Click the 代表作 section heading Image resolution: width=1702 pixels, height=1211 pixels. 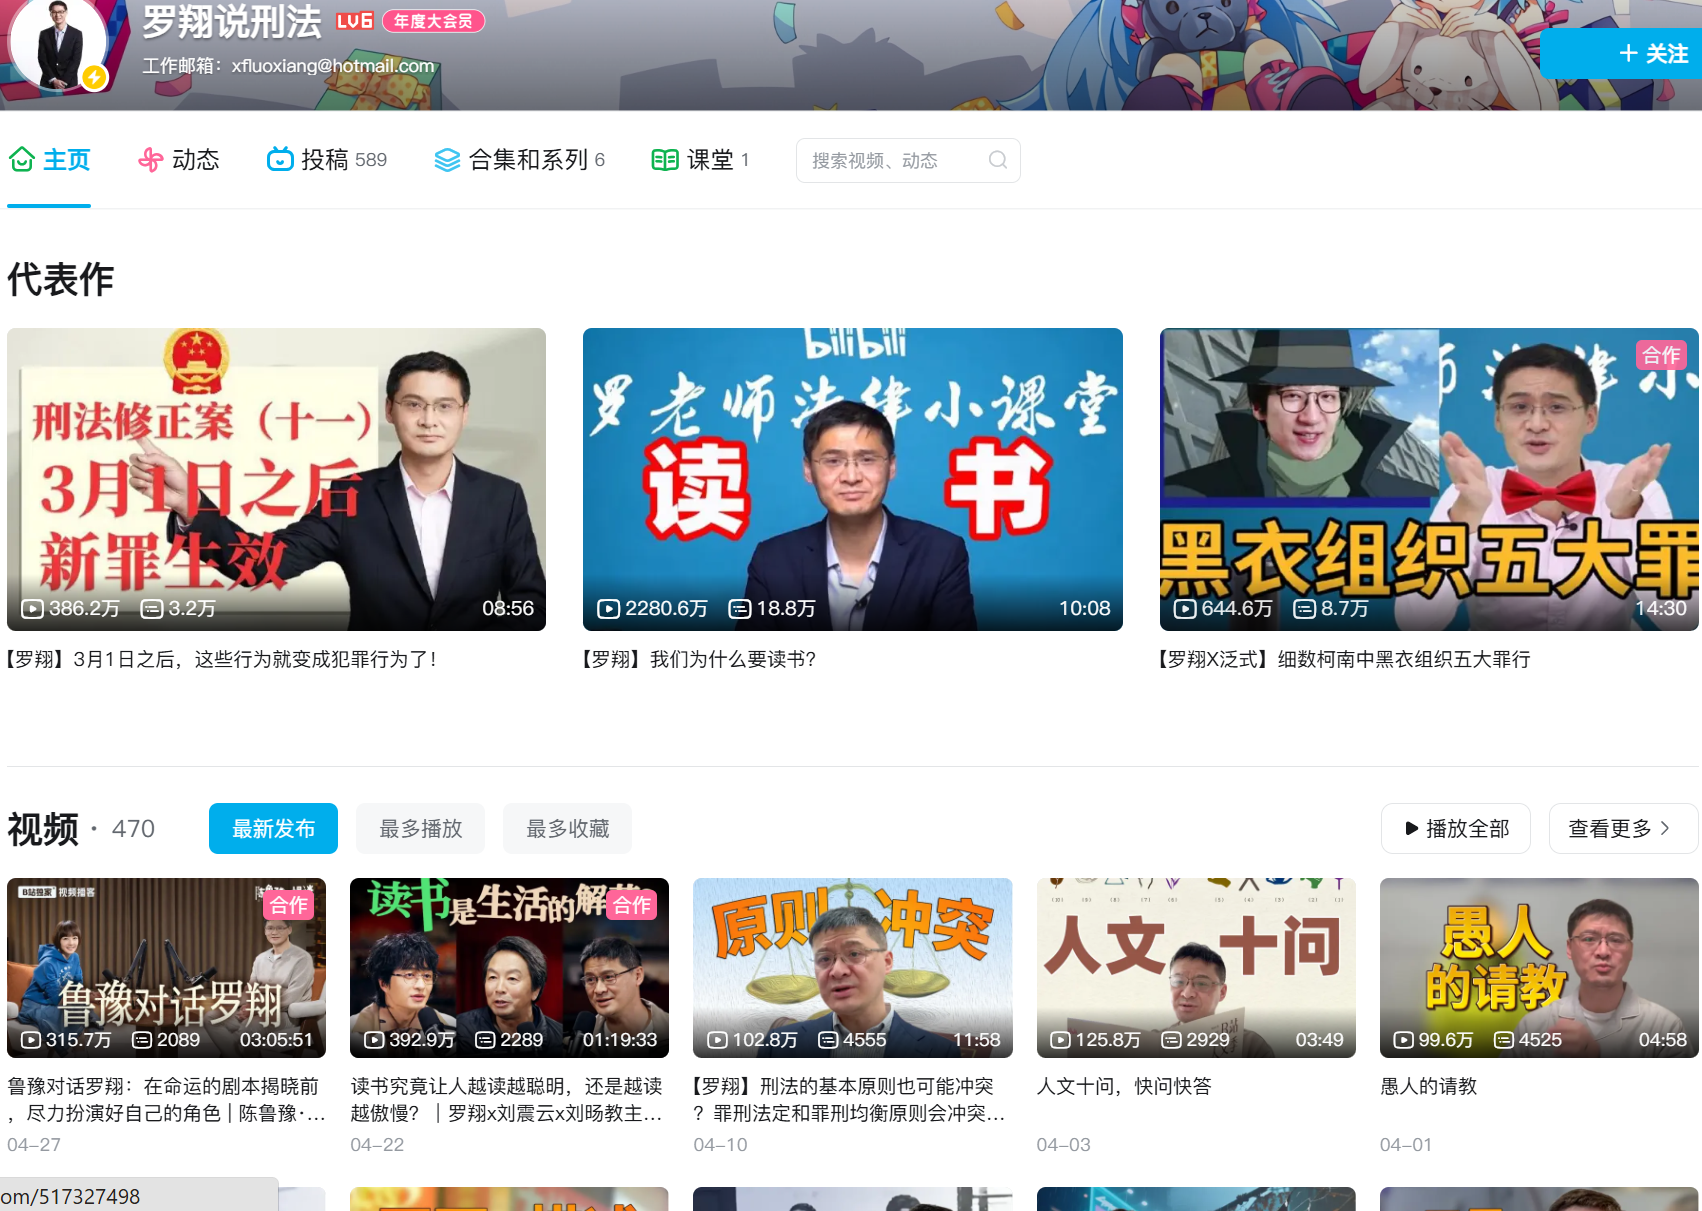[x=61, y=279]
